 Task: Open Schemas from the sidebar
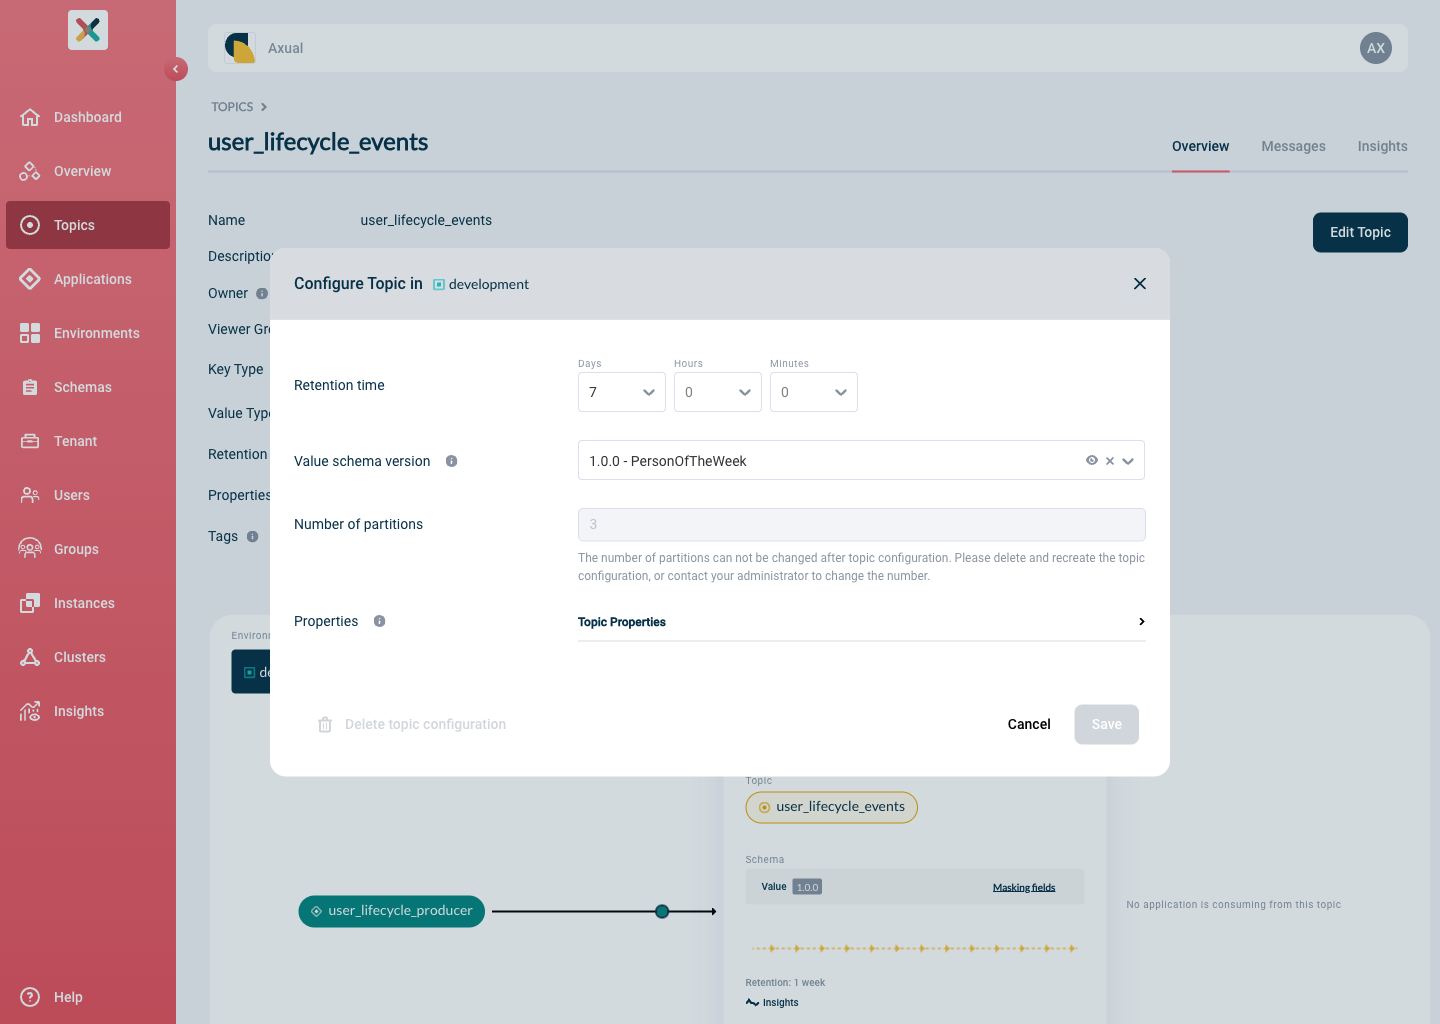coord(88,387)
